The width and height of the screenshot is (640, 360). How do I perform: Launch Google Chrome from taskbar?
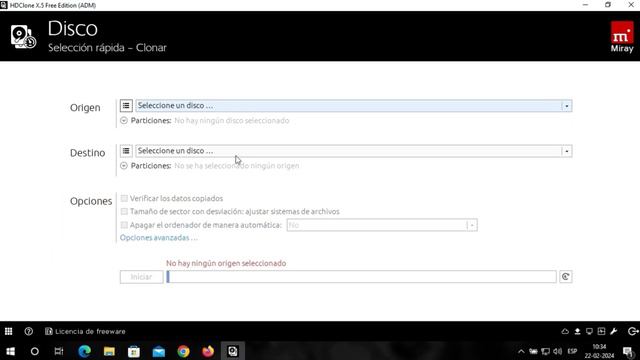click(x=183, y=351)
